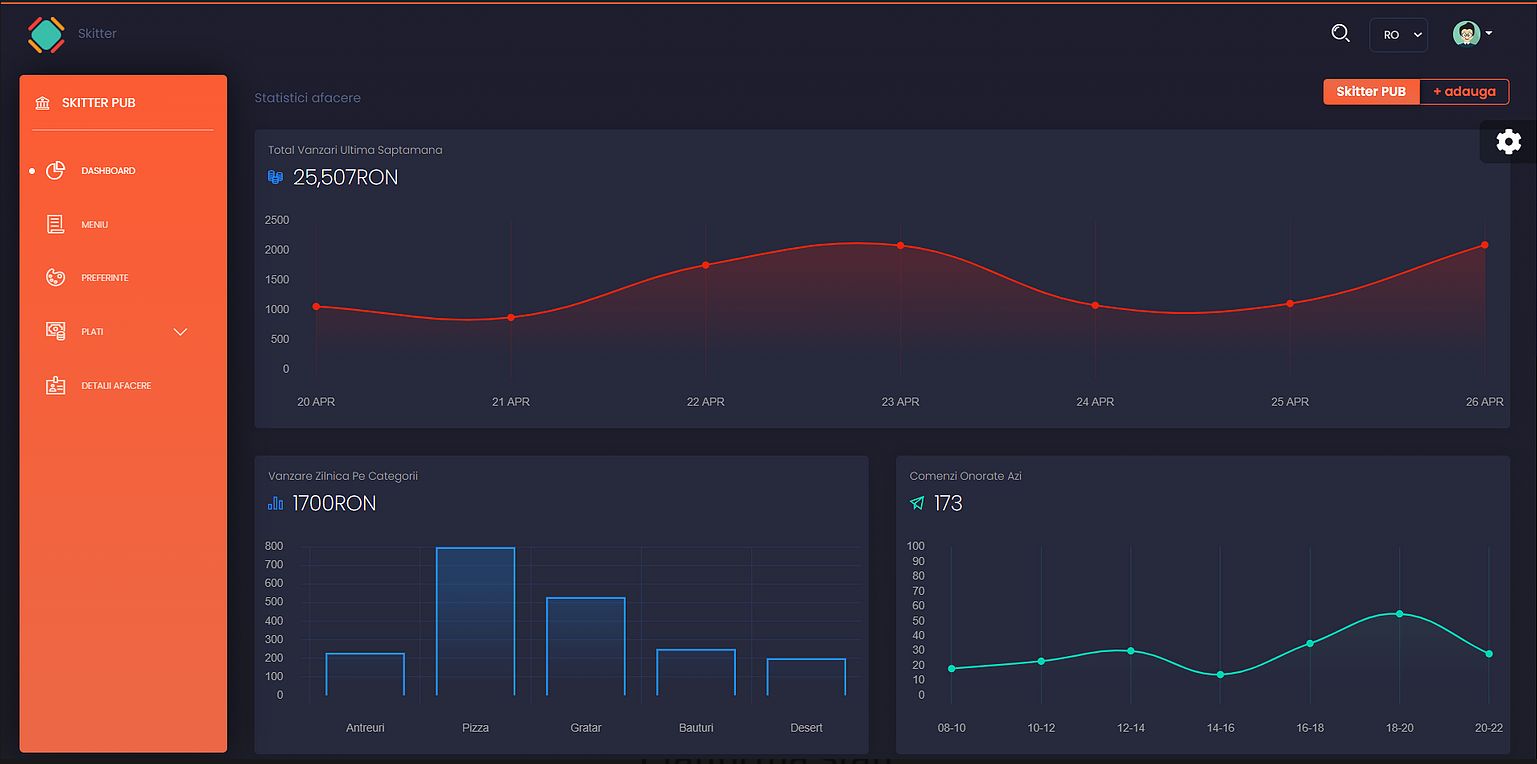Screen dimensions: 1537x764
Task: Click the 23 APR point on sales chart
Action: (900, 245)
